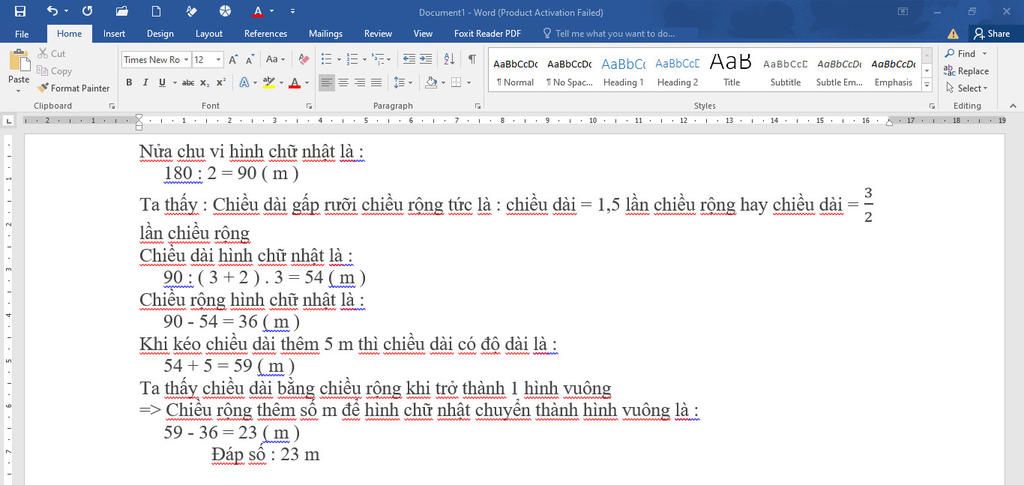1024x485 pixels.
Task: Expand the Styles gallery with the More arrow
Action: [x=926, y=84]
